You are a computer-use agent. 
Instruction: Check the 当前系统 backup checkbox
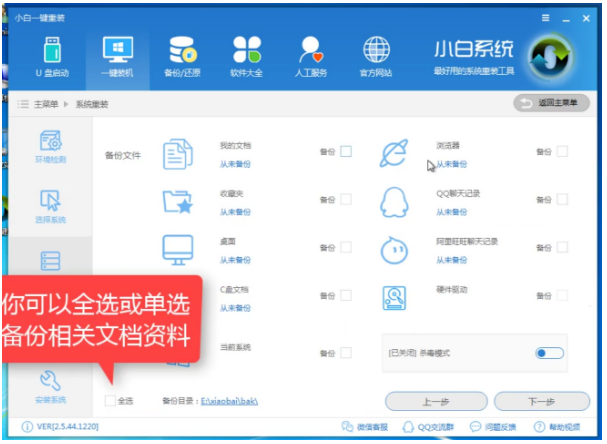346,353
